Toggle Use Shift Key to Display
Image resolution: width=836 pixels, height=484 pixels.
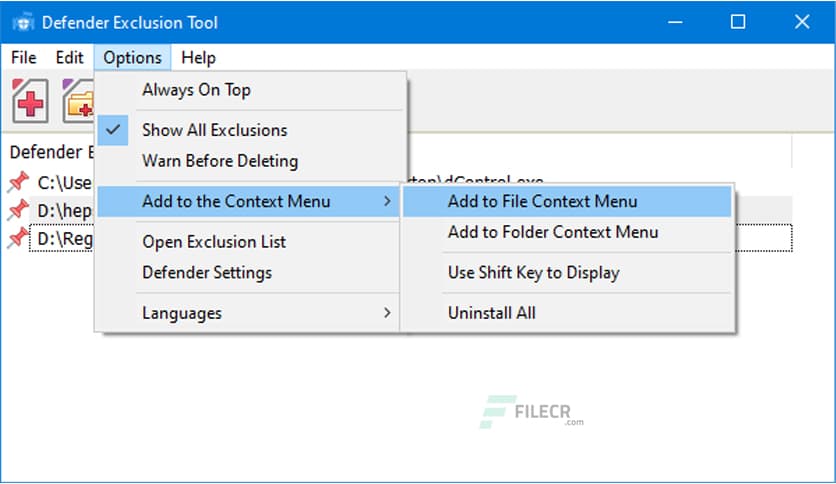click(567, 273)
